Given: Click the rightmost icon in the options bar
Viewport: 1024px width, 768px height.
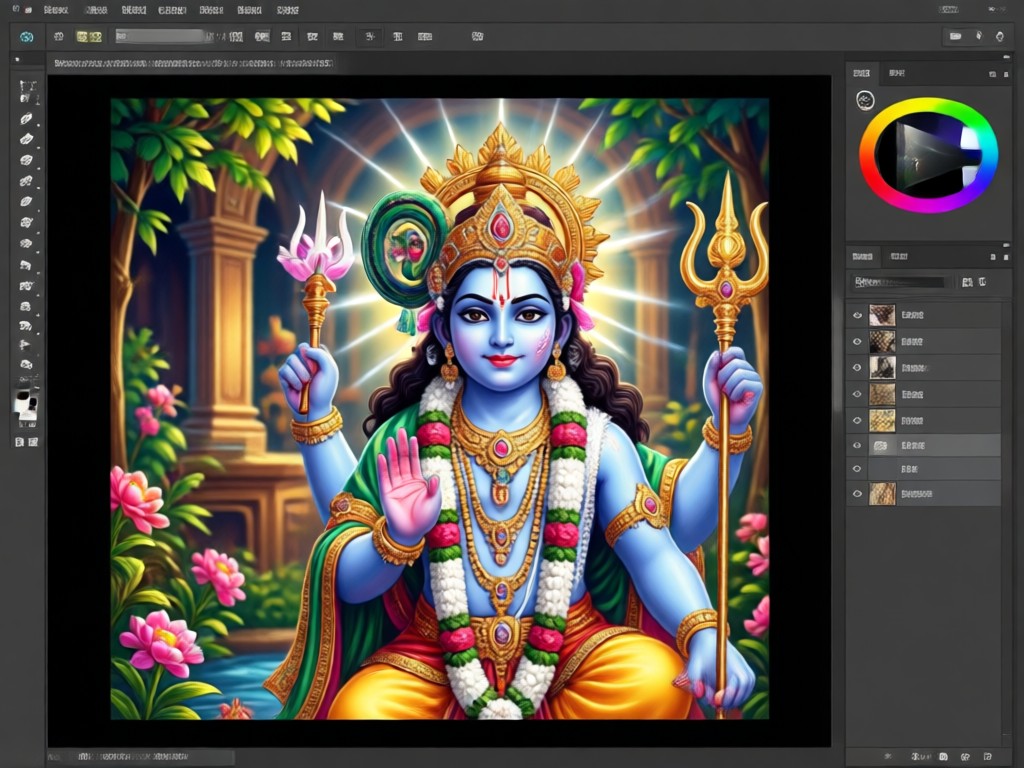Looking at the screenshot, I should 999,37.
